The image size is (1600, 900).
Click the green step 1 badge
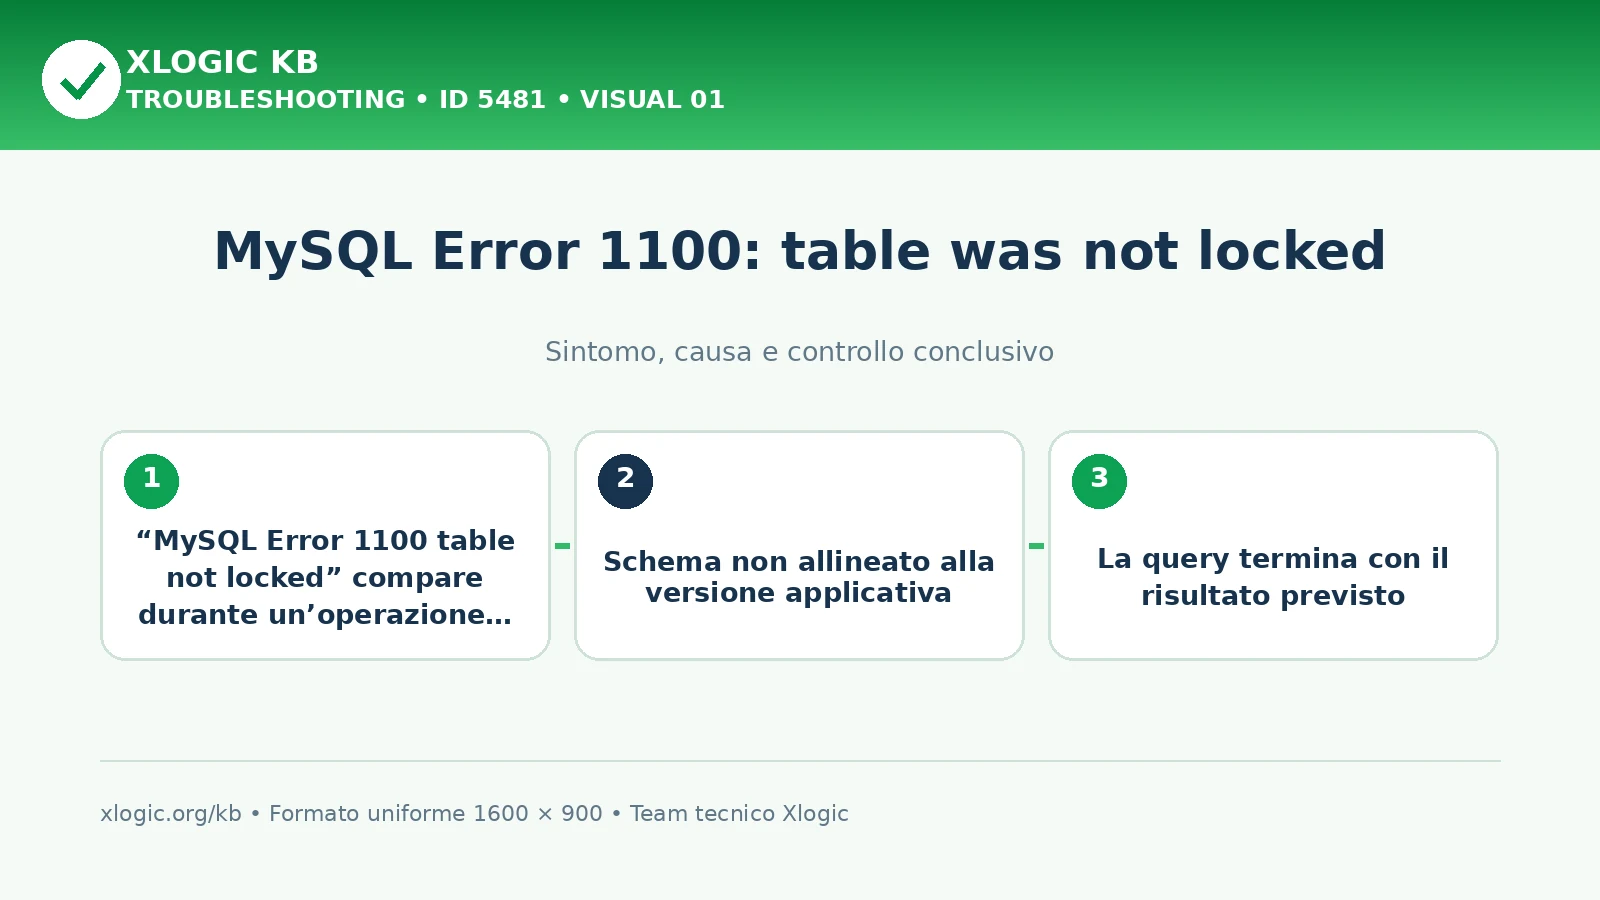(151, 481)
